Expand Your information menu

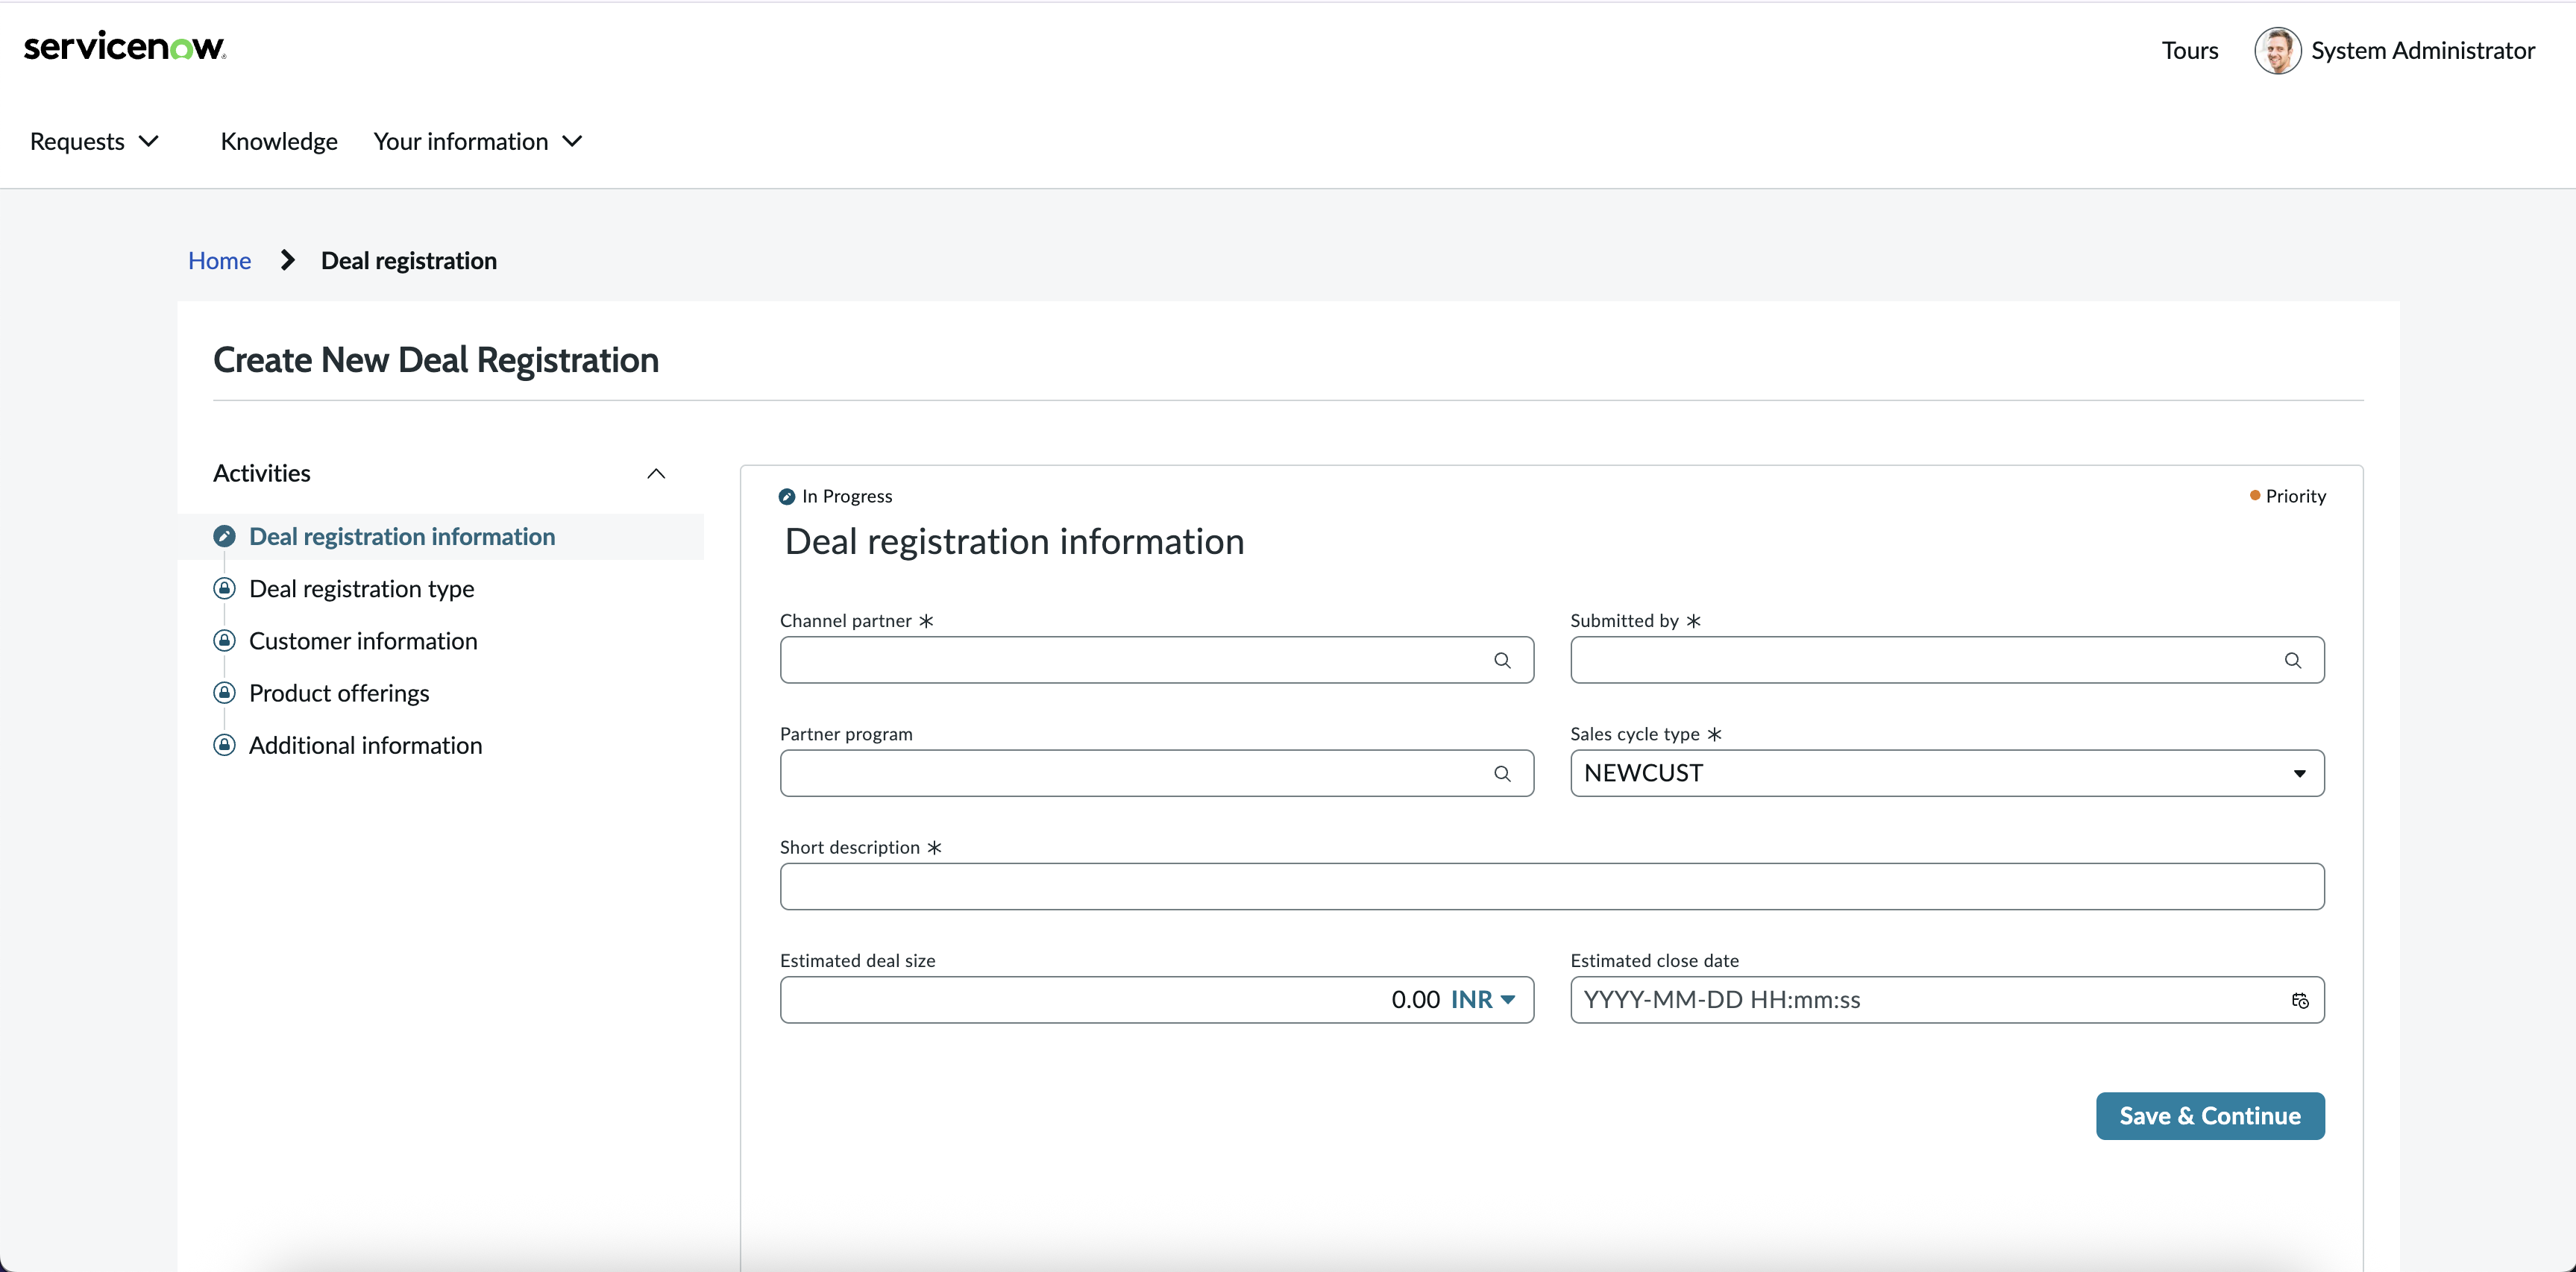pyautogui.click(x=478, y=141)
